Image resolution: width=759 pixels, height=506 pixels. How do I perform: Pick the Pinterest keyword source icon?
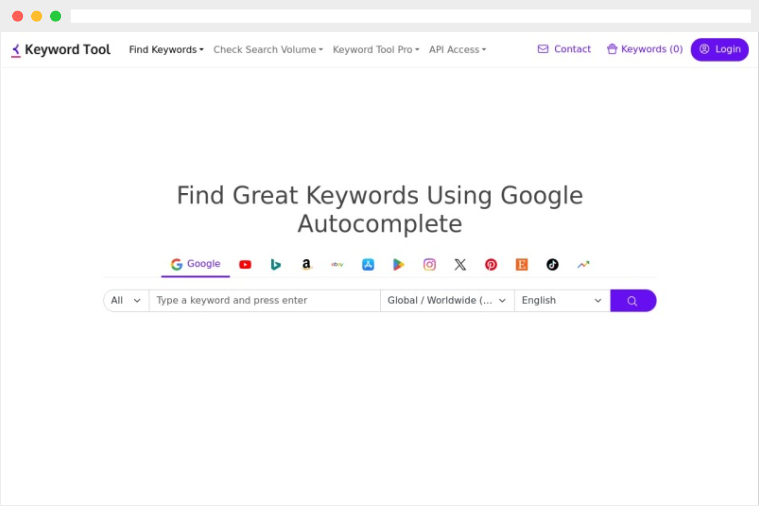(x=491, y=264)
